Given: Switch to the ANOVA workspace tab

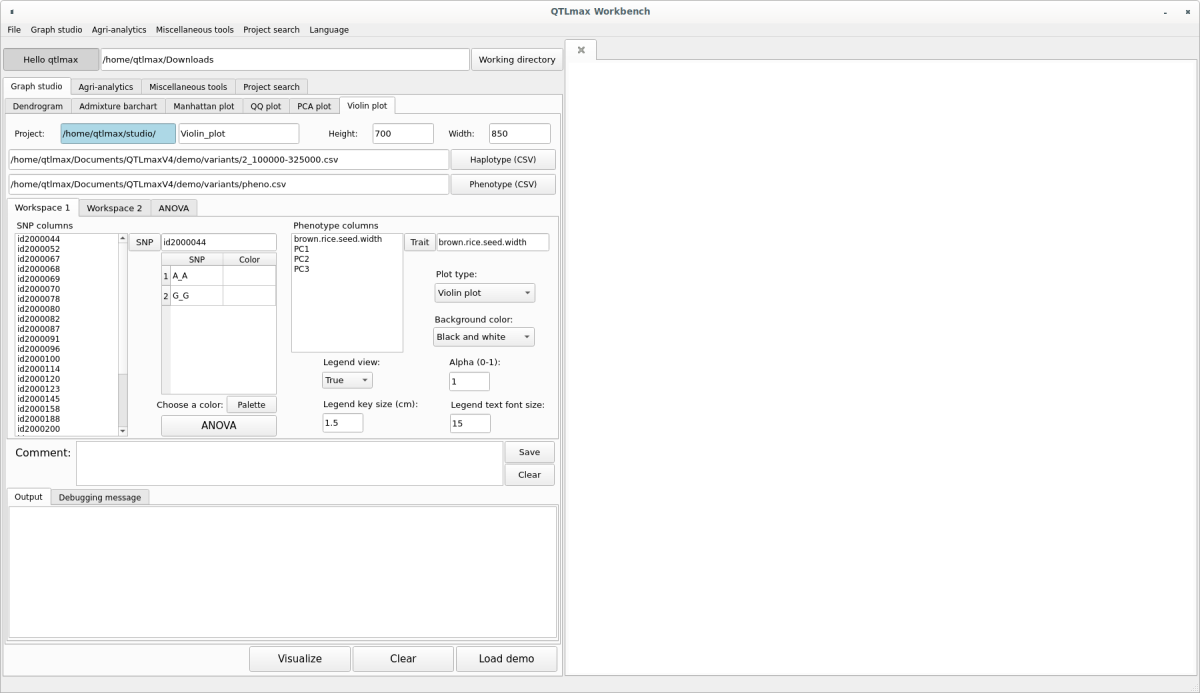Looking at the screenshot, I should point(173,208).
